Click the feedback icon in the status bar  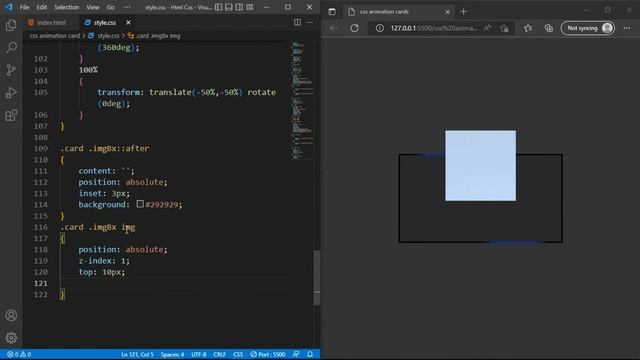[296, 354]
